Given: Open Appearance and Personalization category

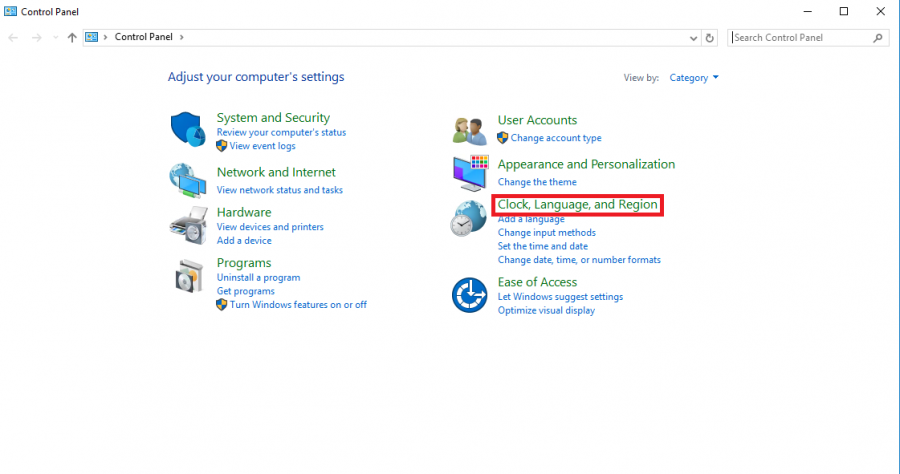Looking at the screenshot, I should pyautogui.click(x=586, y=164).
